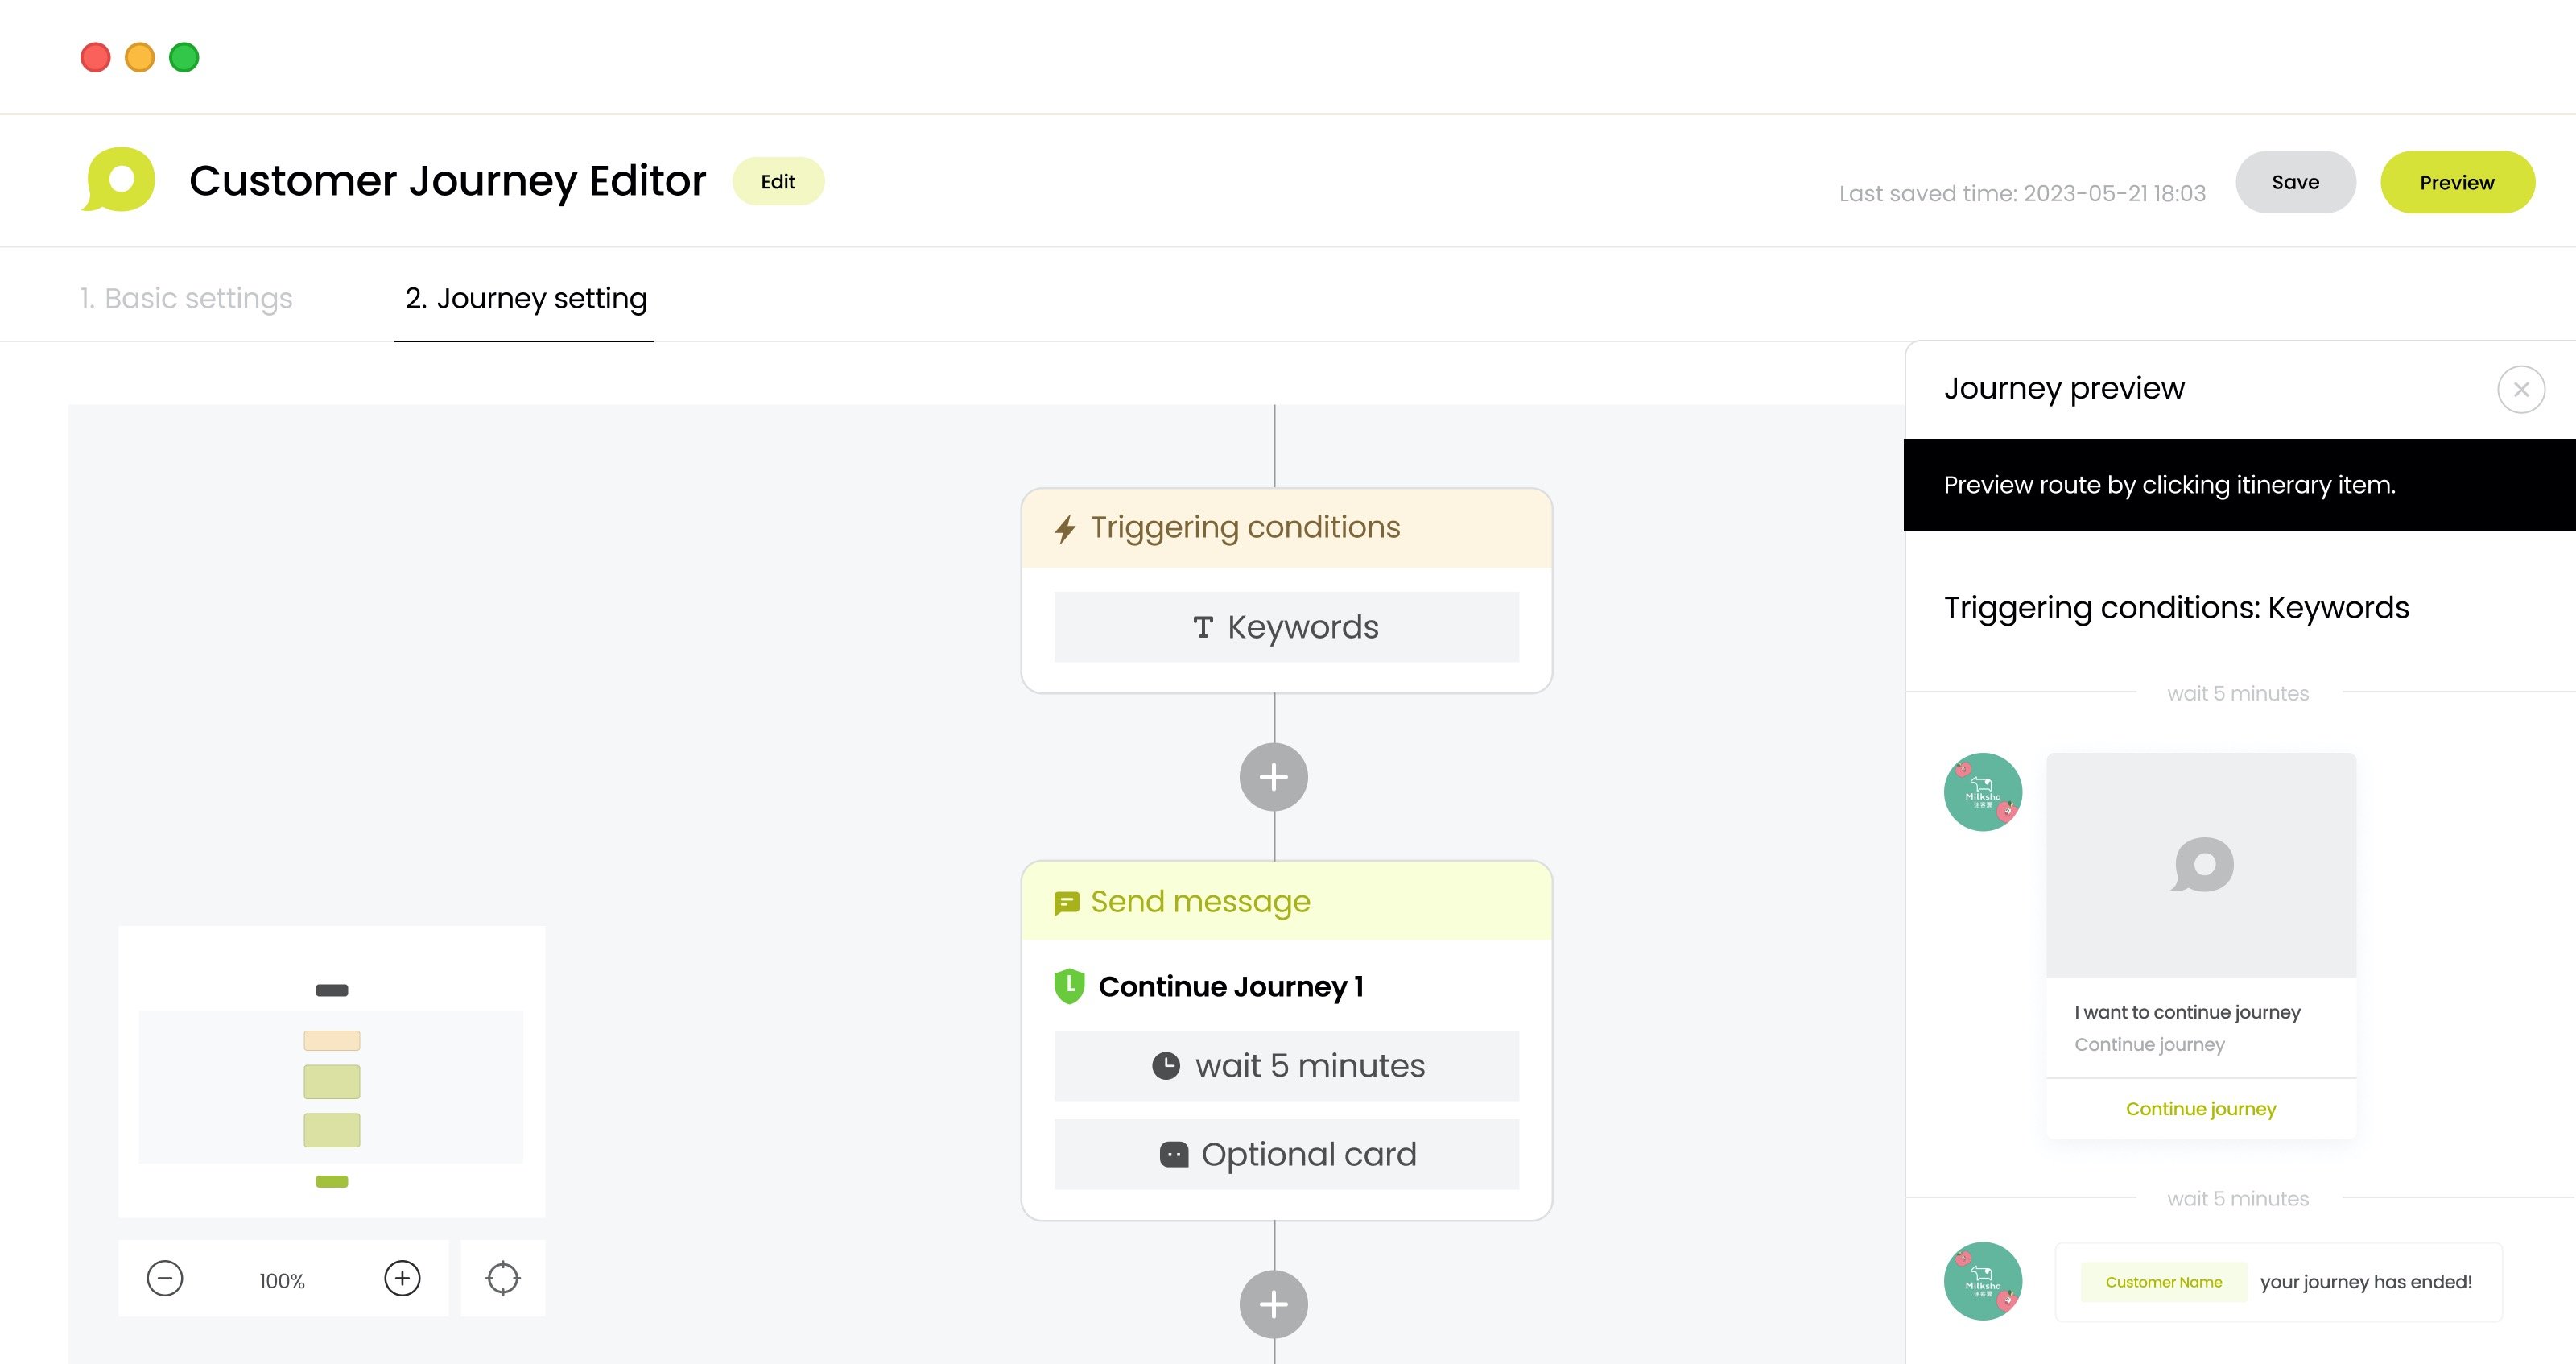Click the recenter canvas crosshair icon
Viewport: 2576px width, 1364px height.
pyautogui.click(x=503, y=1278)
